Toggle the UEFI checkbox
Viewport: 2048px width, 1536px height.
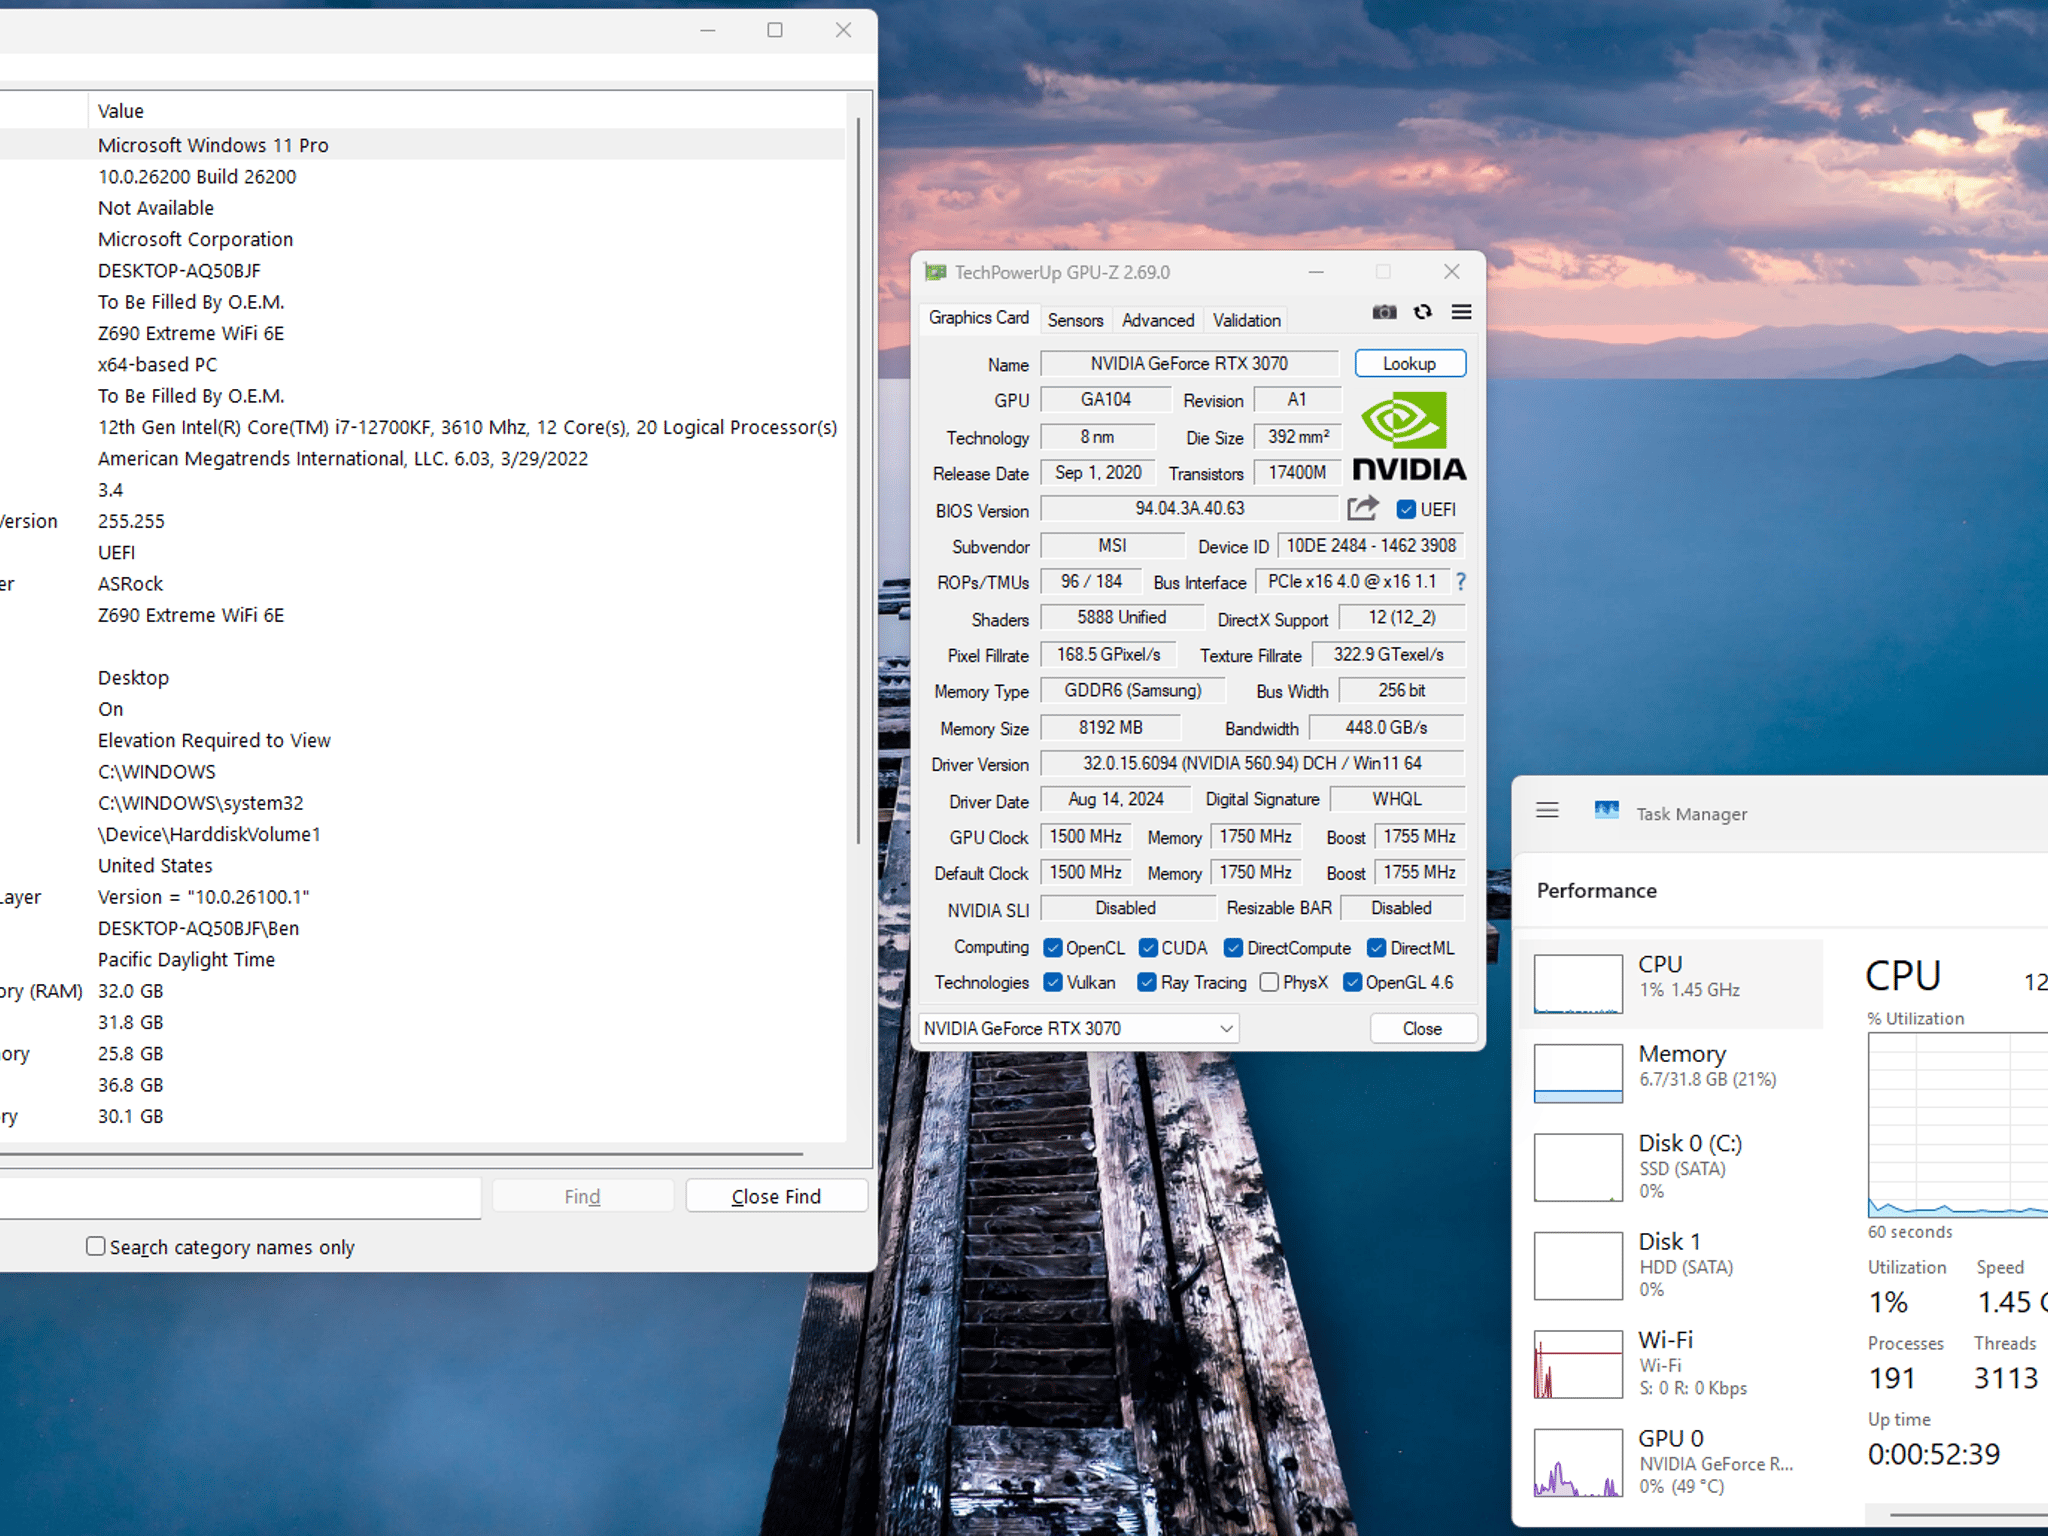click(x=1406, y=510)
